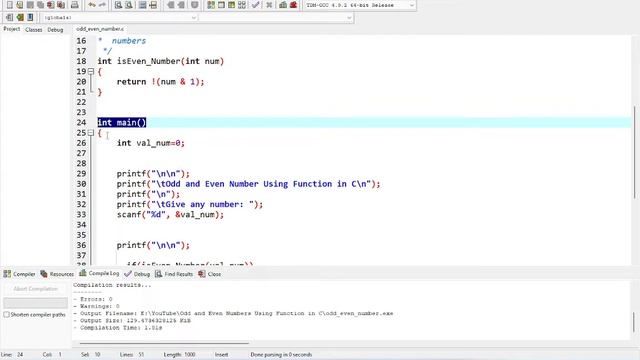Select the odd_even_number.c editor tab
Image resolution: width=640 pixels, height=360 pixels.
(100, 29)
